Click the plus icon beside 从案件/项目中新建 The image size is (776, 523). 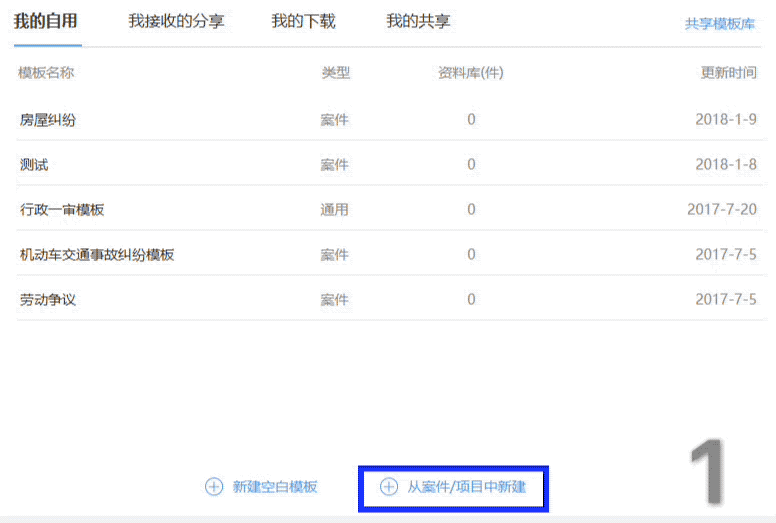click(388, 487)
